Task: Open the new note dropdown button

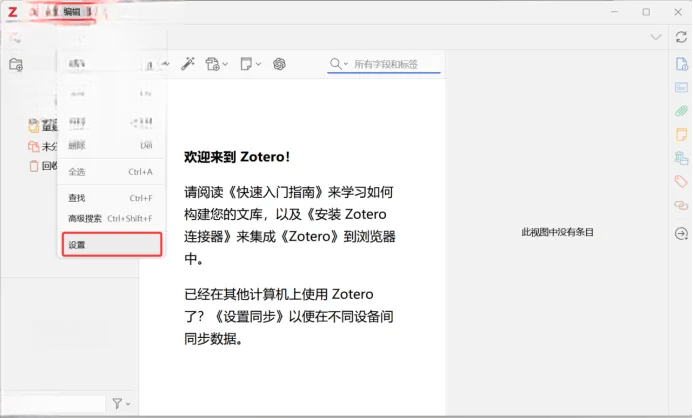Action: [x=250, y=64]
